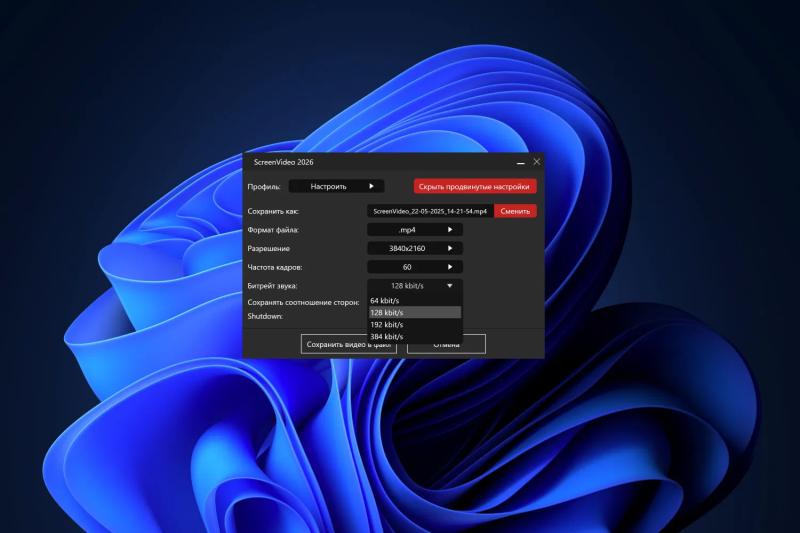Click the arrow icon in .mp4 format field

(x=450, y=230)
